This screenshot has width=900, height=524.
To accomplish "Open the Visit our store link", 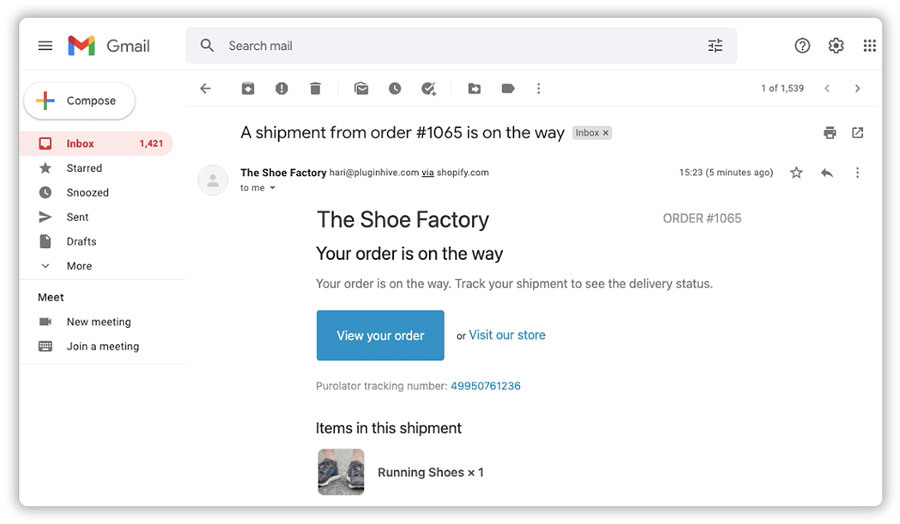I will tap(507, 335).
